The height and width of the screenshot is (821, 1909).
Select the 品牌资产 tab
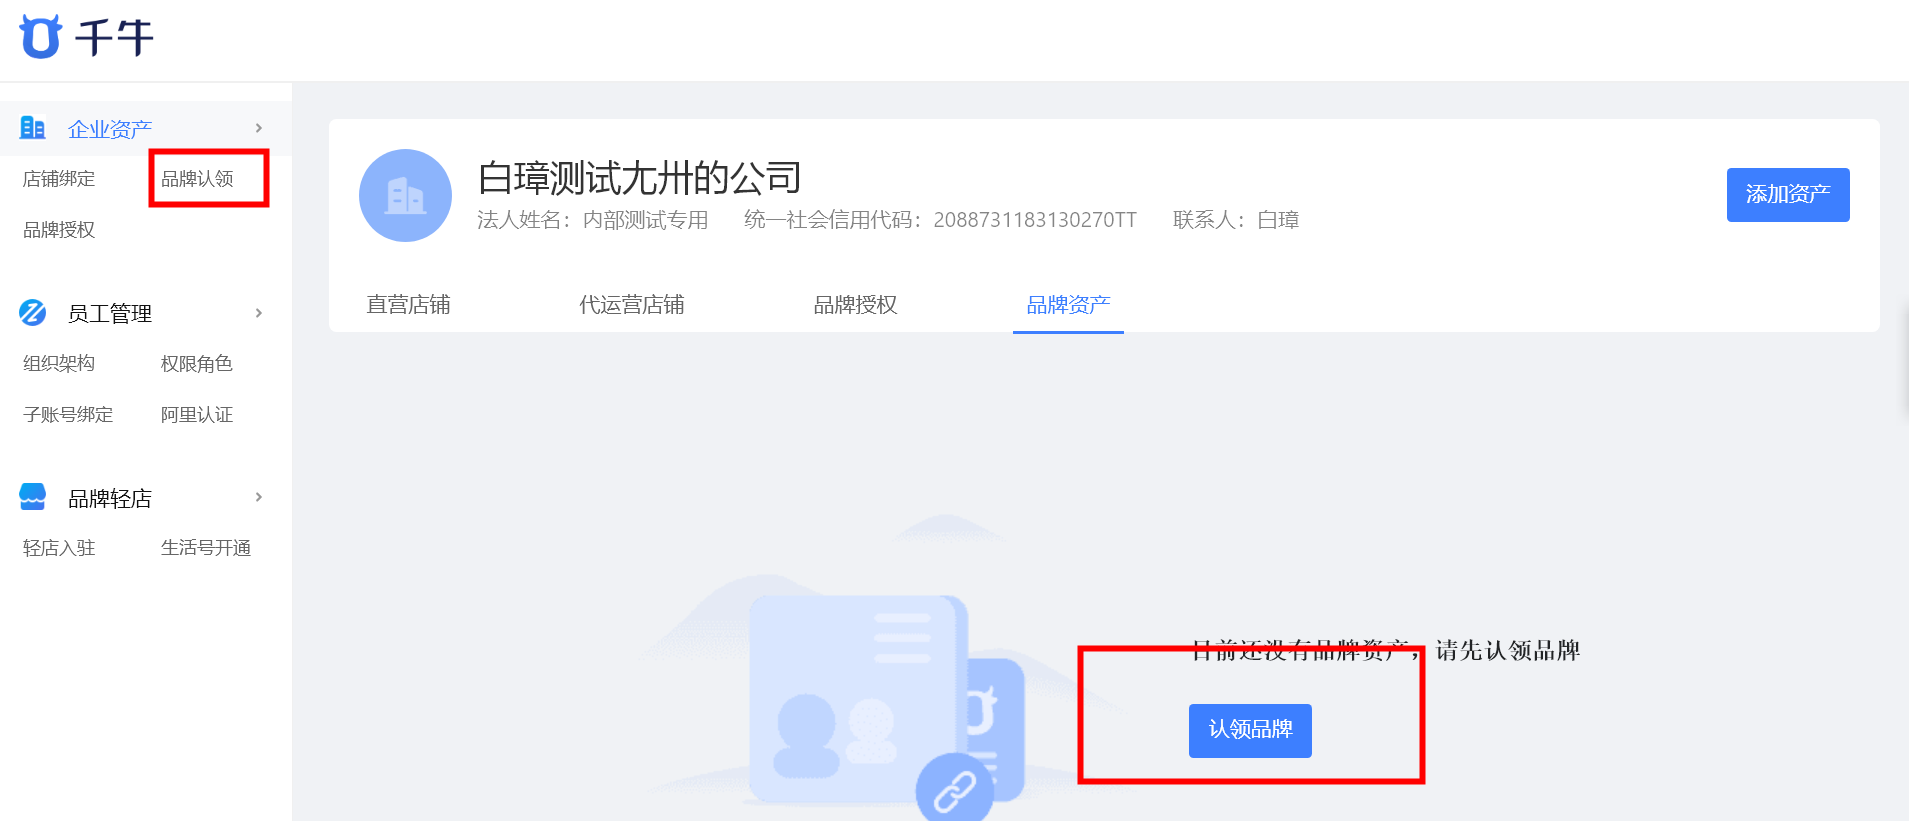tap(1068, 305)
